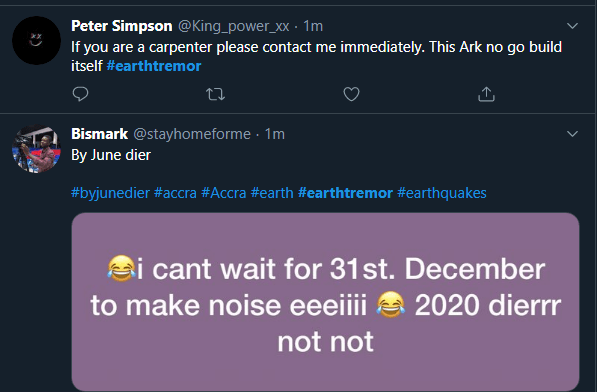597x392 pixels.
Task: Share Peter Simpson's tweet
Action: pyautogui.click(x=486, y=94)
